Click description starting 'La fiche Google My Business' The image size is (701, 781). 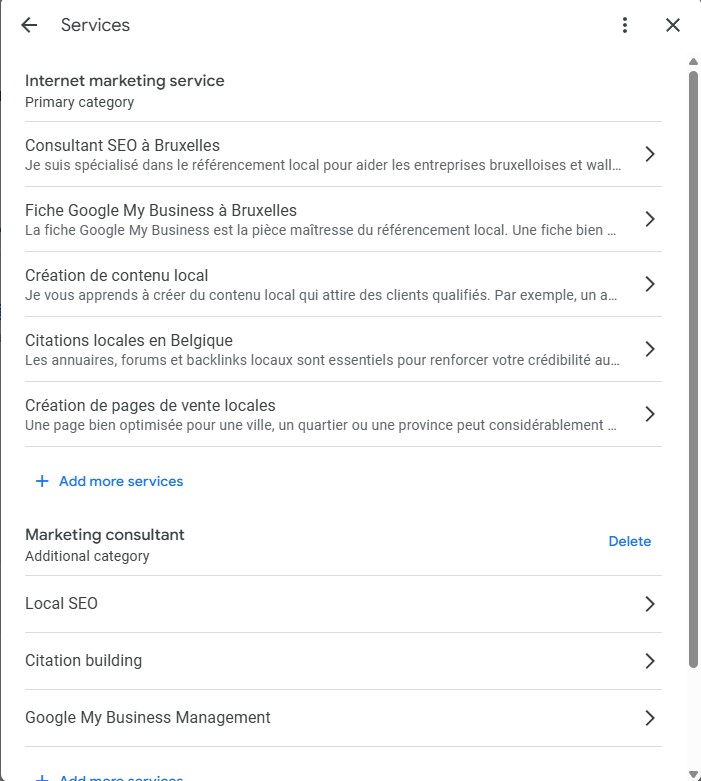[x=320, y=230]
